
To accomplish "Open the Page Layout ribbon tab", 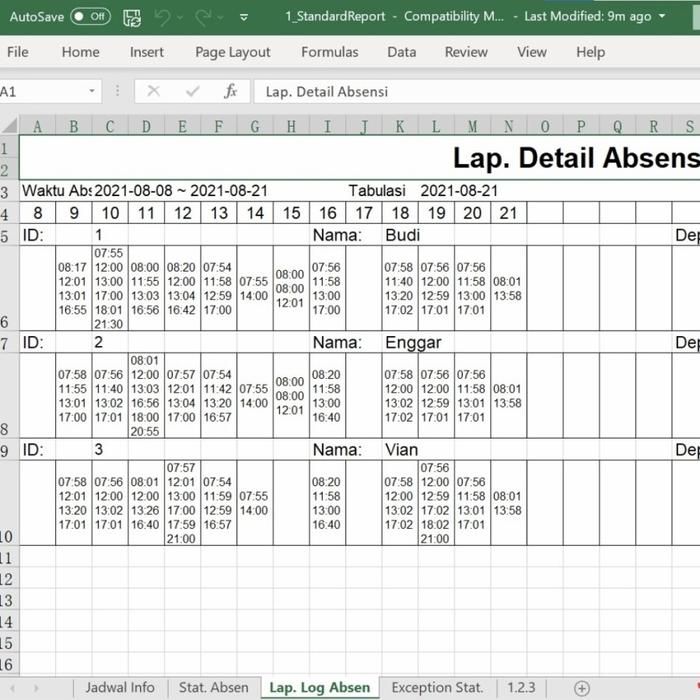I will 232,52.
